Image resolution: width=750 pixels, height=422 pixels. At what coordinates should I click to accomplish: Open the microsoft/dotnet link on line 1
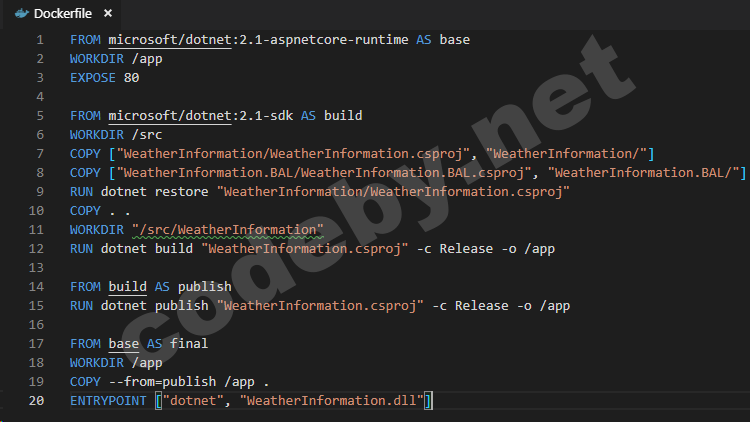click(x=170, y=40)
